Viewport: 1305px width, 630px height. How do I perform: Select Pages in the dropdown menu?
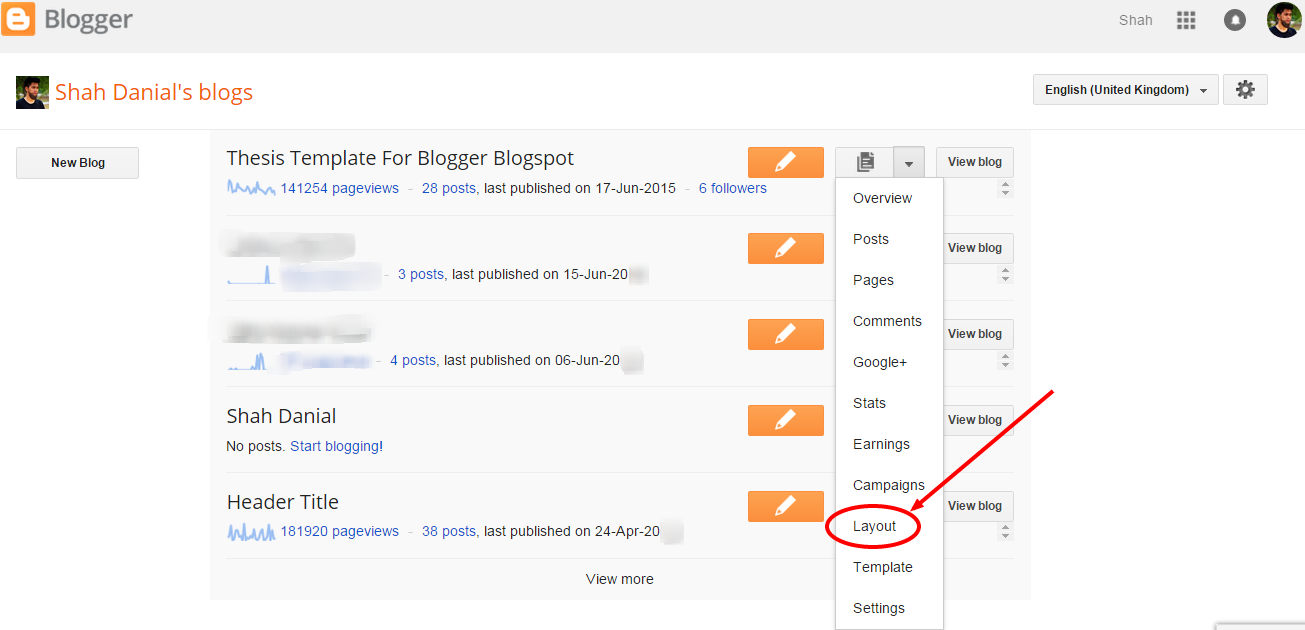click(889, 280)
